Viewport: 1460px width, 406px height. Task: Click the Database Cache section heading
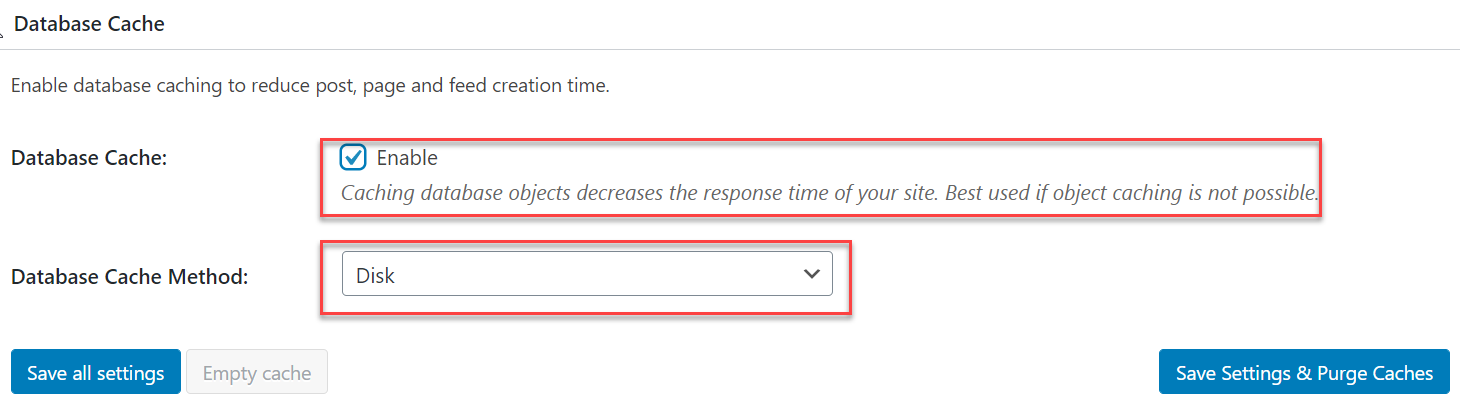(89, 24)
